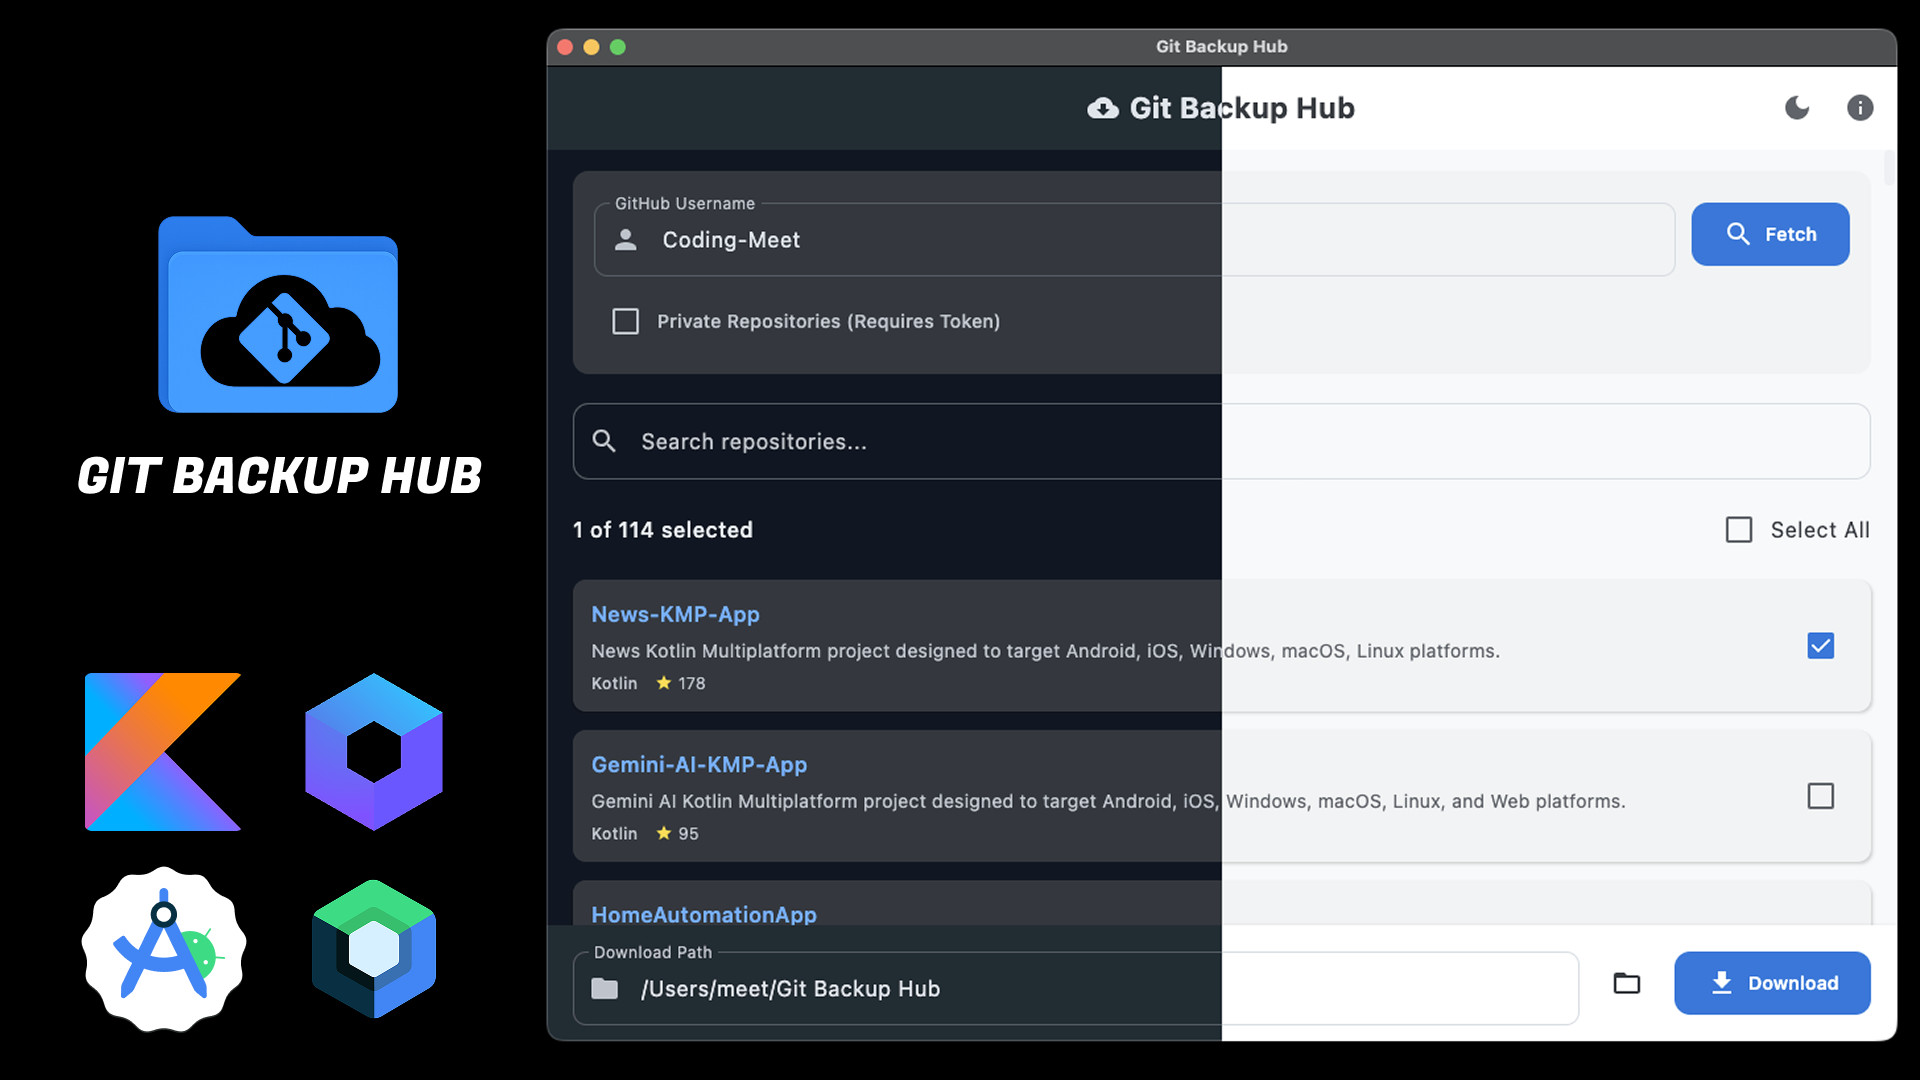Click the cloud download icon in header
Image resolution: width=1920 pixels, height=1080 pixels.
pyautogui.click(x=1103, y=108)
